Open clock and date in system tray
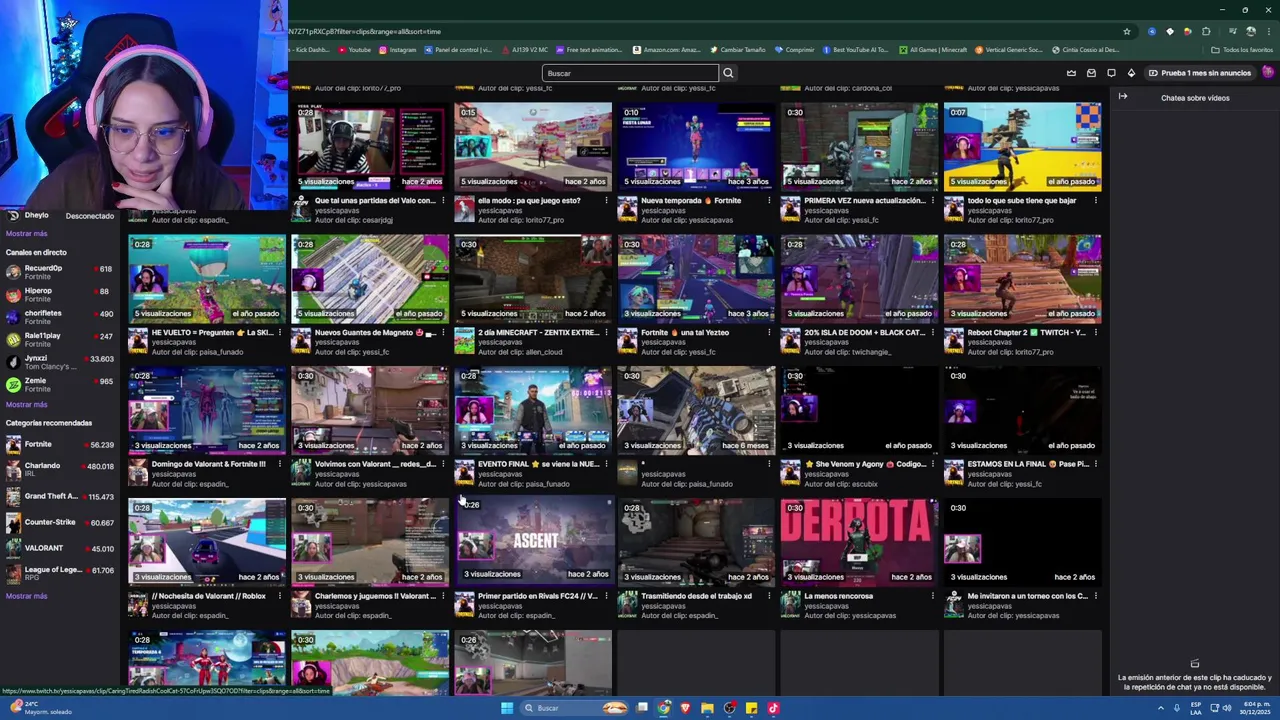Image resolution: width=1280 pixels, height=720 pixels. point(1257,708)
